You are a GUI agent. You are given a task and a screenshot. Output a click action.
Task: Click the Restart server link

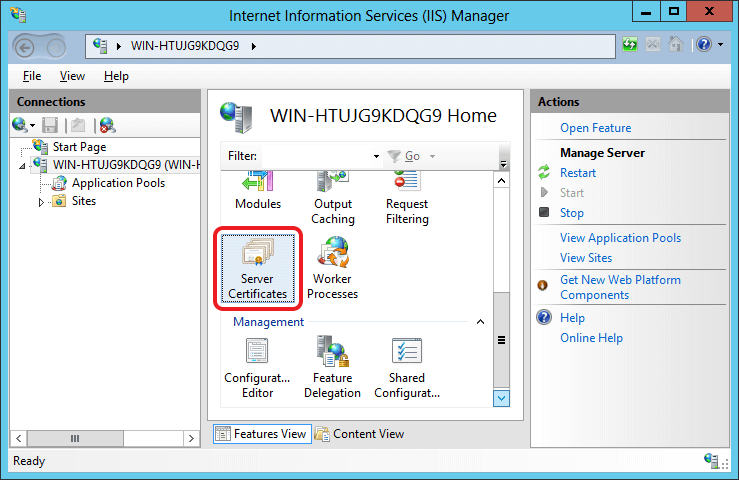point(578,173)
